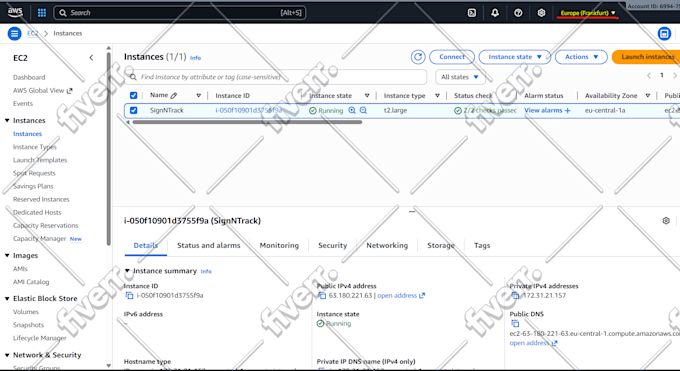The image size is (680, 371).
Task: Click the Connect button
Action: (452, 57)
